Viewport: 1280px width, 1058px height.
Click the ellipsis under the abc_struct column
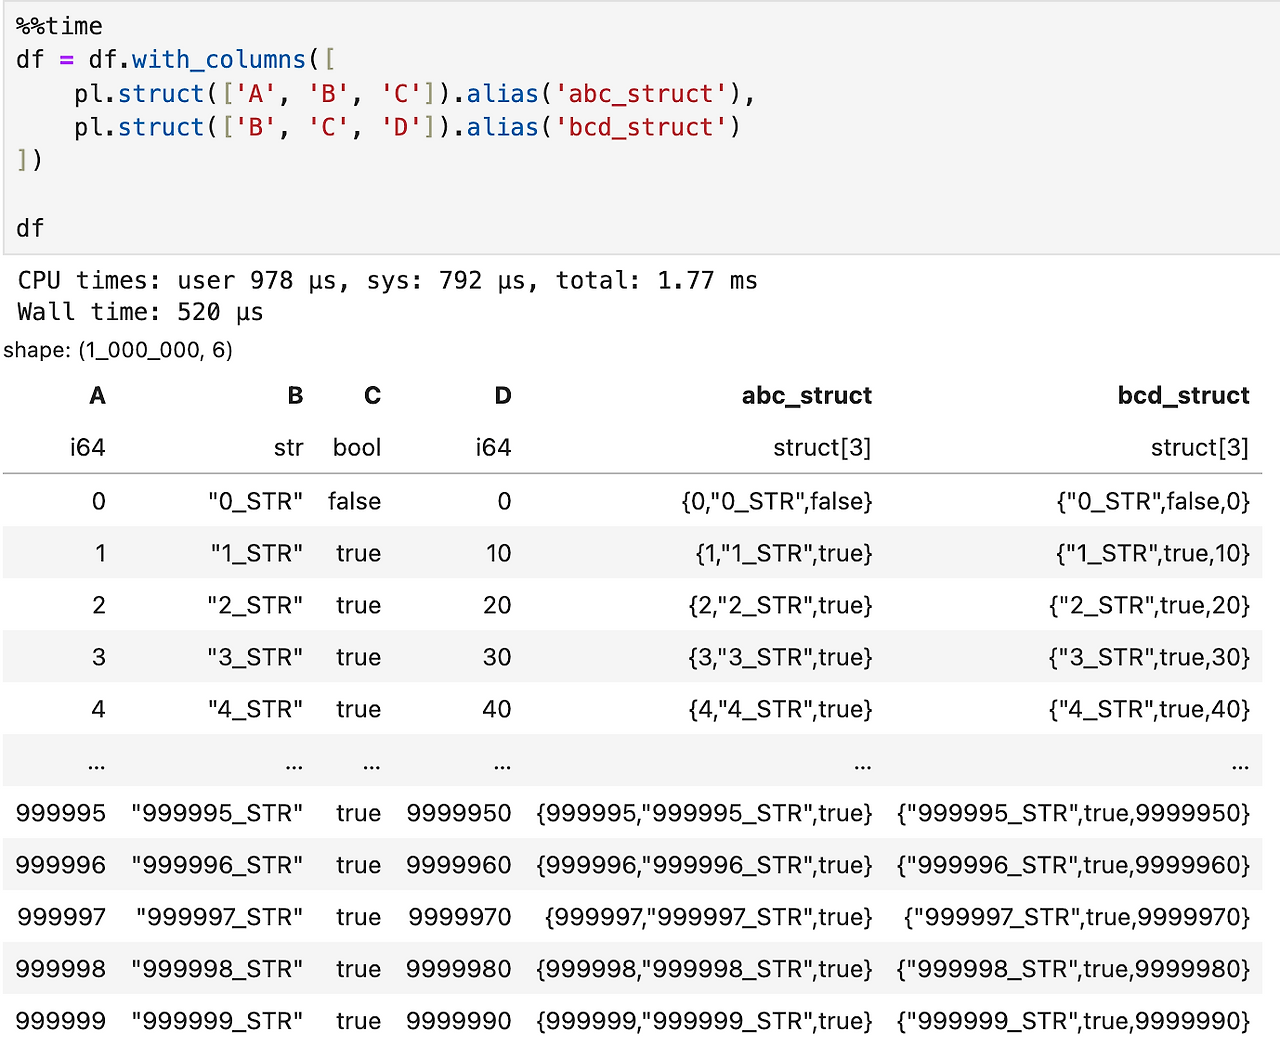862,765
